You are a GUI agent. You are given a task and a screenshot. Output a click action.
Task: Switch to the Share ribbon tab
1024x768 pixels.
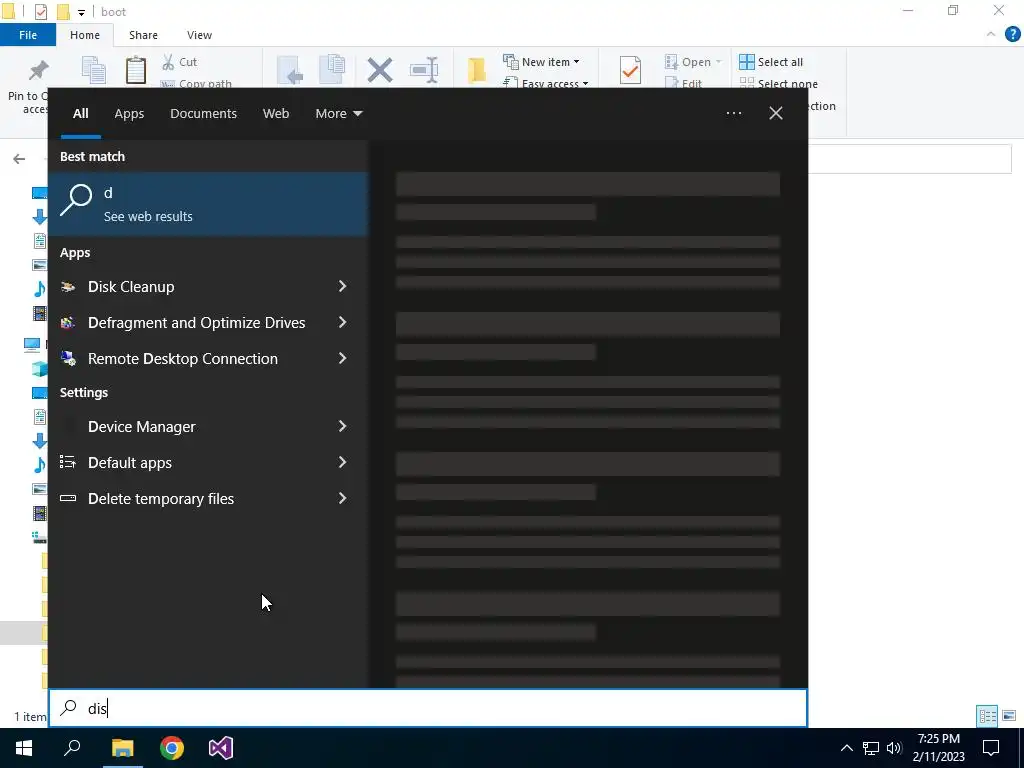point(143,35)
